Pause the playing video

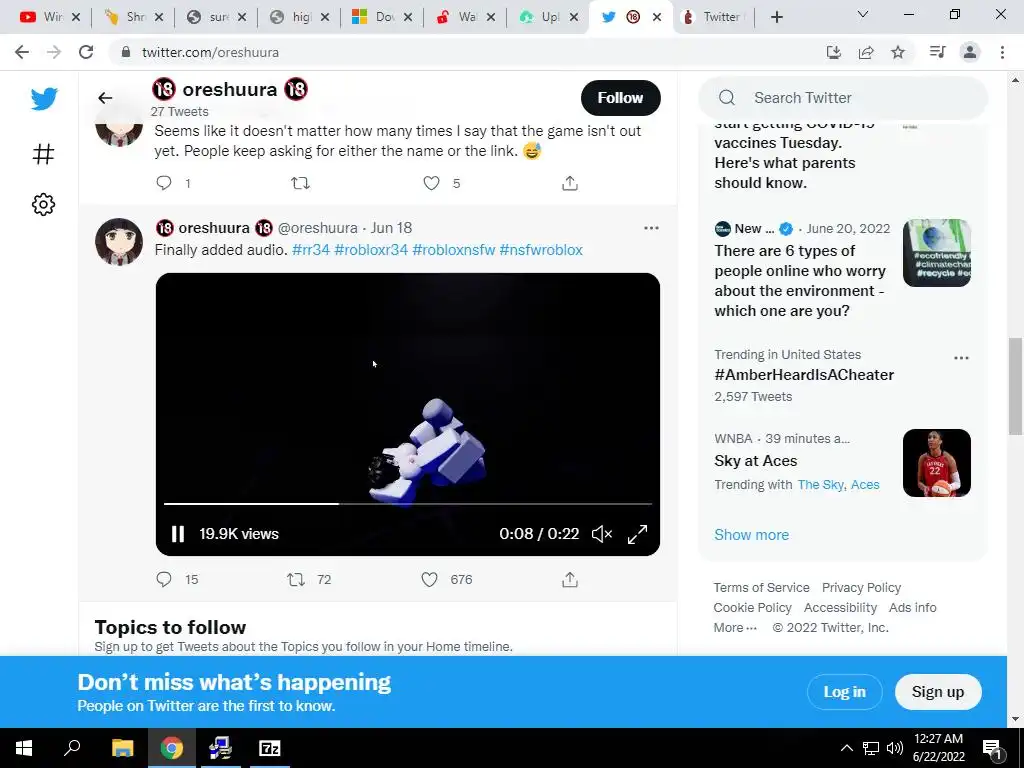[x=178, y=534]
